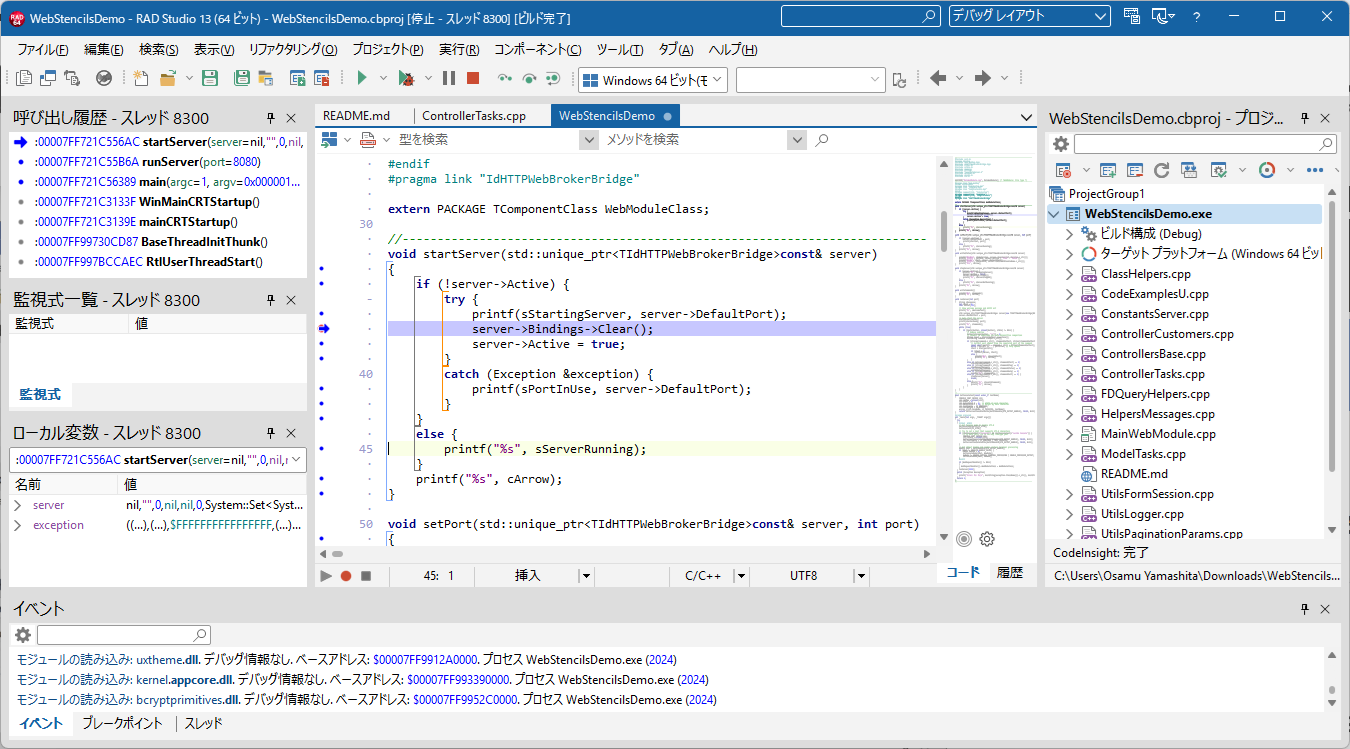Viewport: 1350px width, 749px height.
Task: Click the Add file to project icon
Action: coord(297,78)
